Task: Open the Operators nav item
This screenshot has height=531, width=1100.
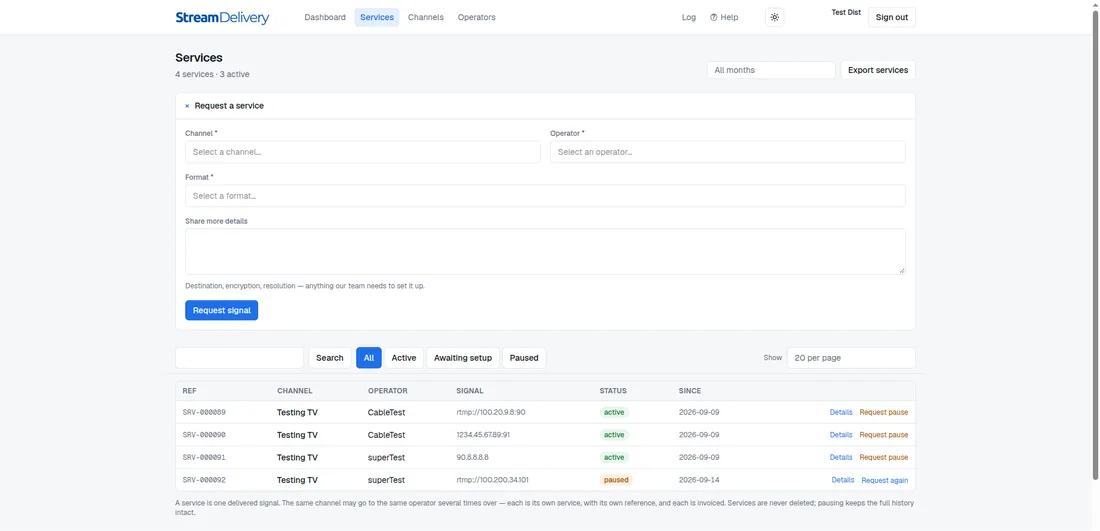Action: (476, 18)
